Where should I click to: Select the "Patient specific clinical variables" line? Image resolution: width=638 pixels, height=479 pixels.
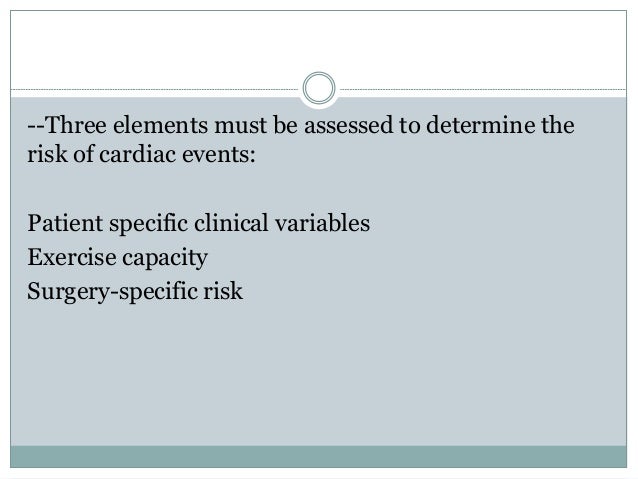click(198, 222)
